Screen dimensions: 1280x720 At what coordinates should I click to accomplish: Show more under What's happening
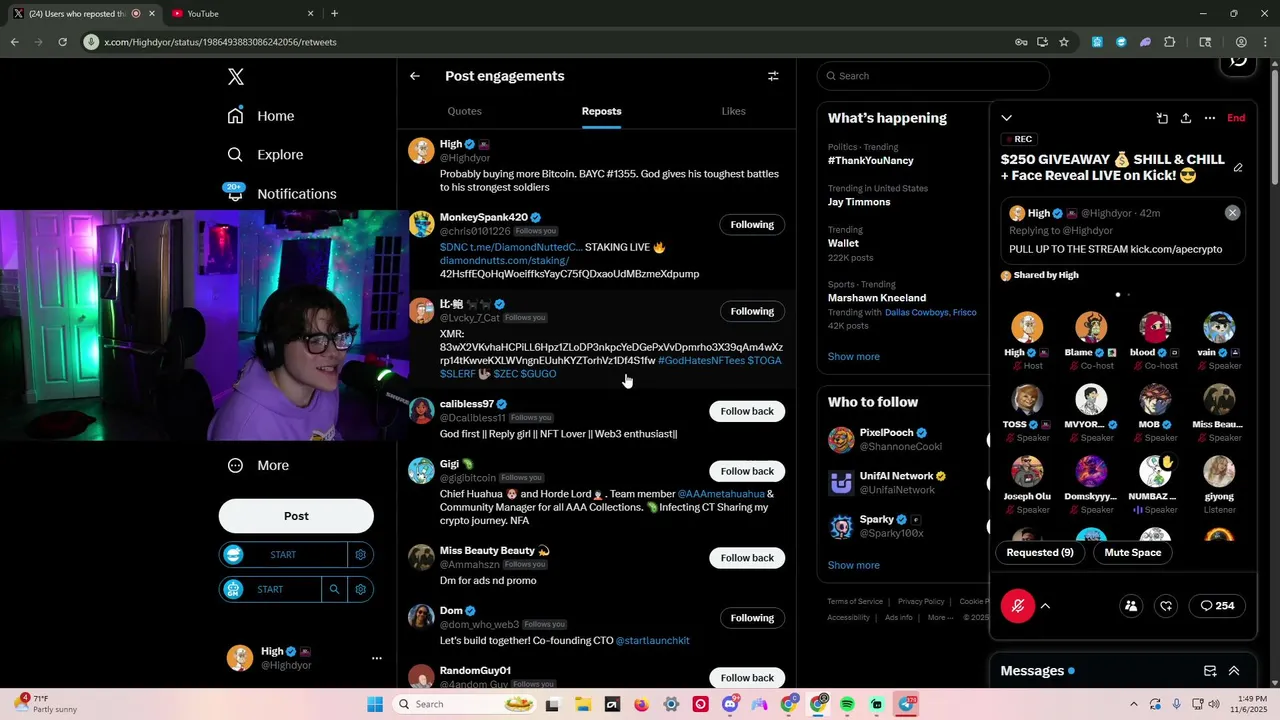pyautogui.click(x=853, y=356)
